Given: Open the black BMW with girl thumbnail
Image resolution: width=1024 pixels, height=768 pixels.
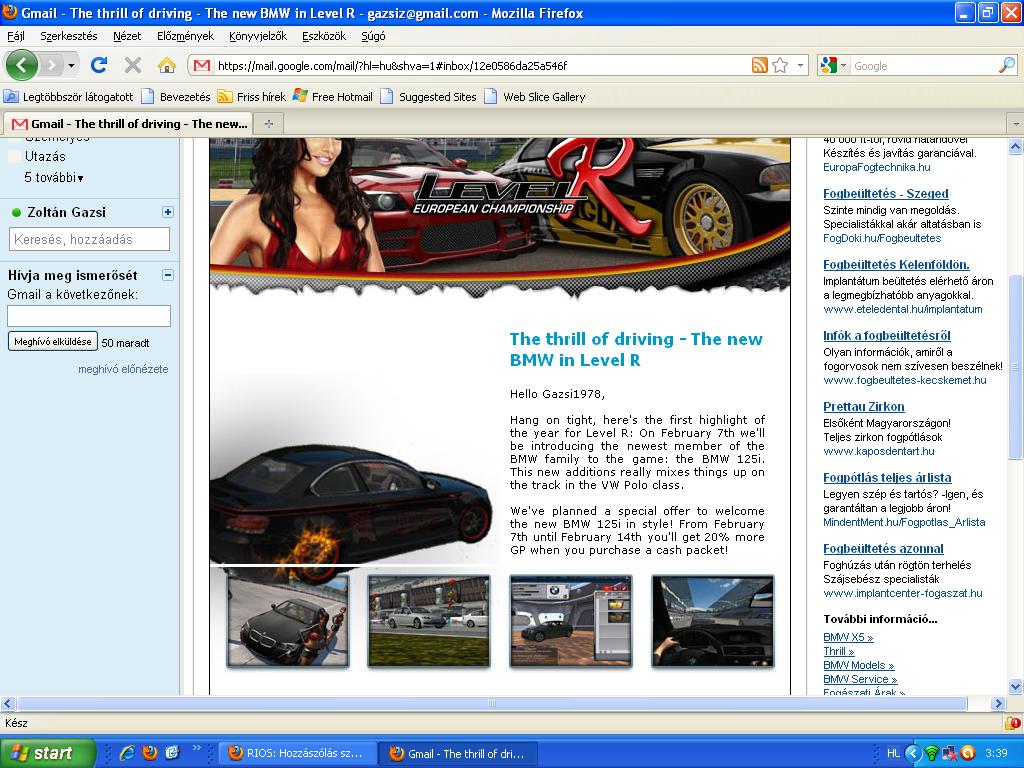Looking at the screenshot, I should (x=288, y=620).
